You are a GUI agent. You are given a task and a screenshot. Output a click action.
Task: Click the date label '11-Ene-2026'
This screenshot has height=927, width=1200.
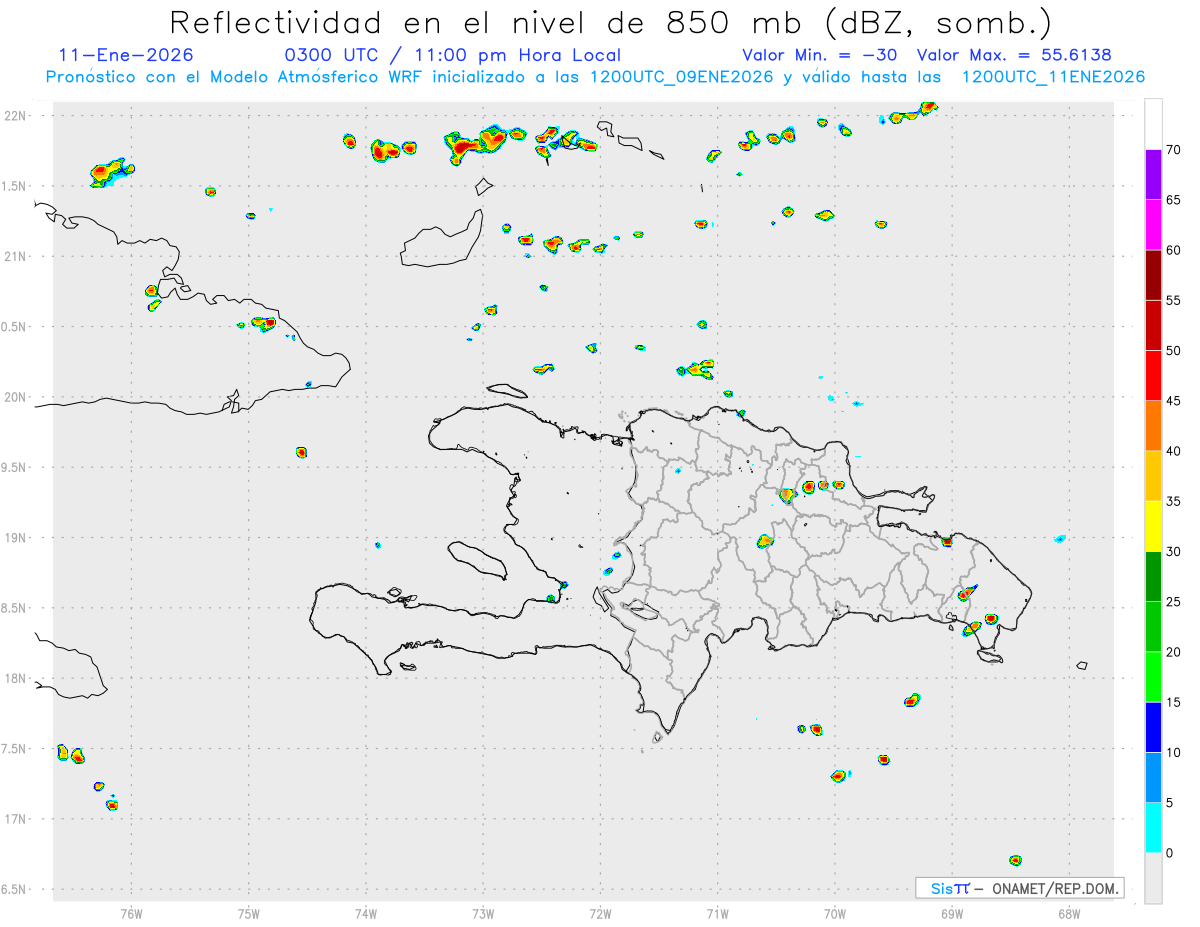point(127,55)
